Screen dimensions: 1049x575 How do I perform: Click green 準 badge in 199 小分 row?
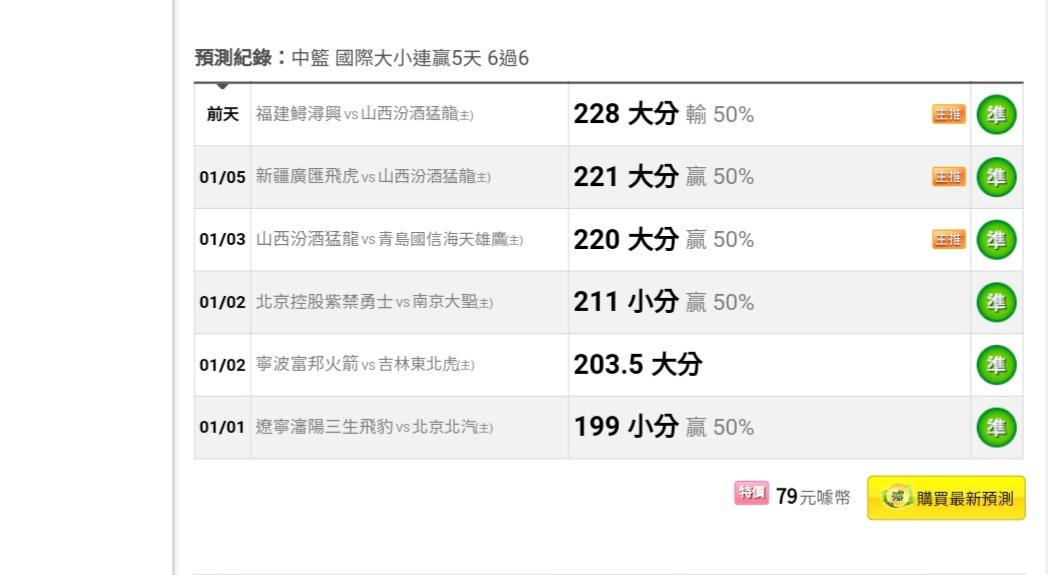click(996, 427)
